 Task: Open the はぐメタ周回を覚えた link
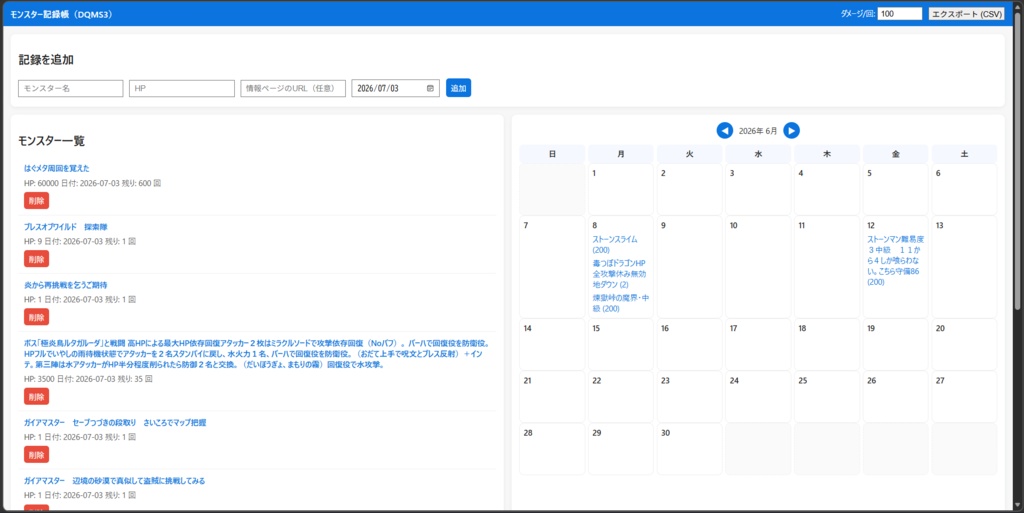[57, 168]
